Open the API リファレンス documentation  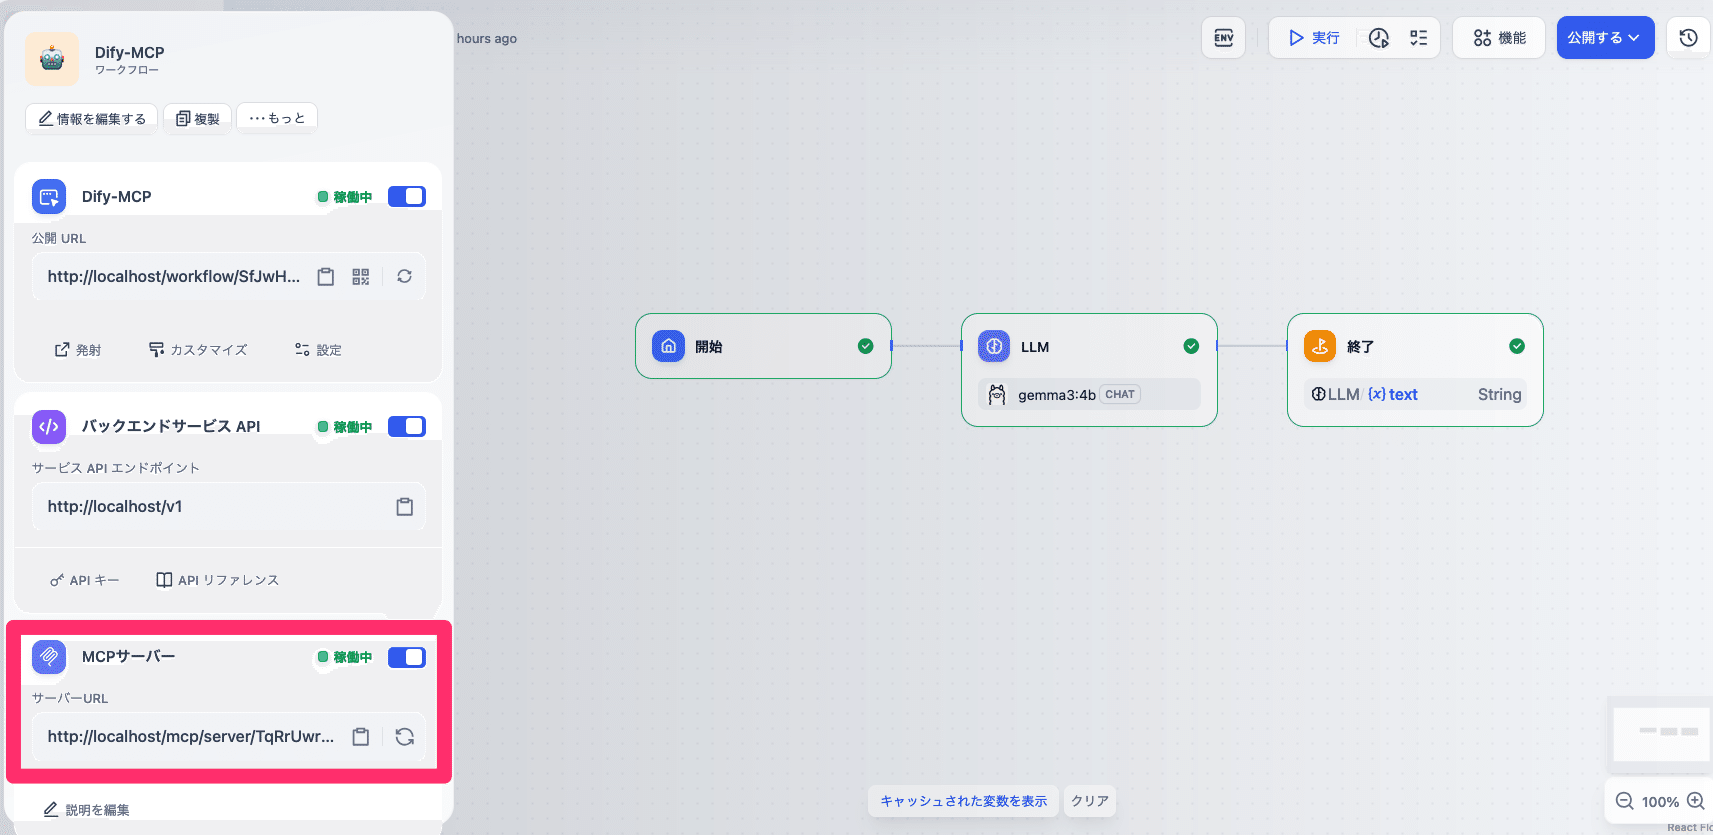218,580
